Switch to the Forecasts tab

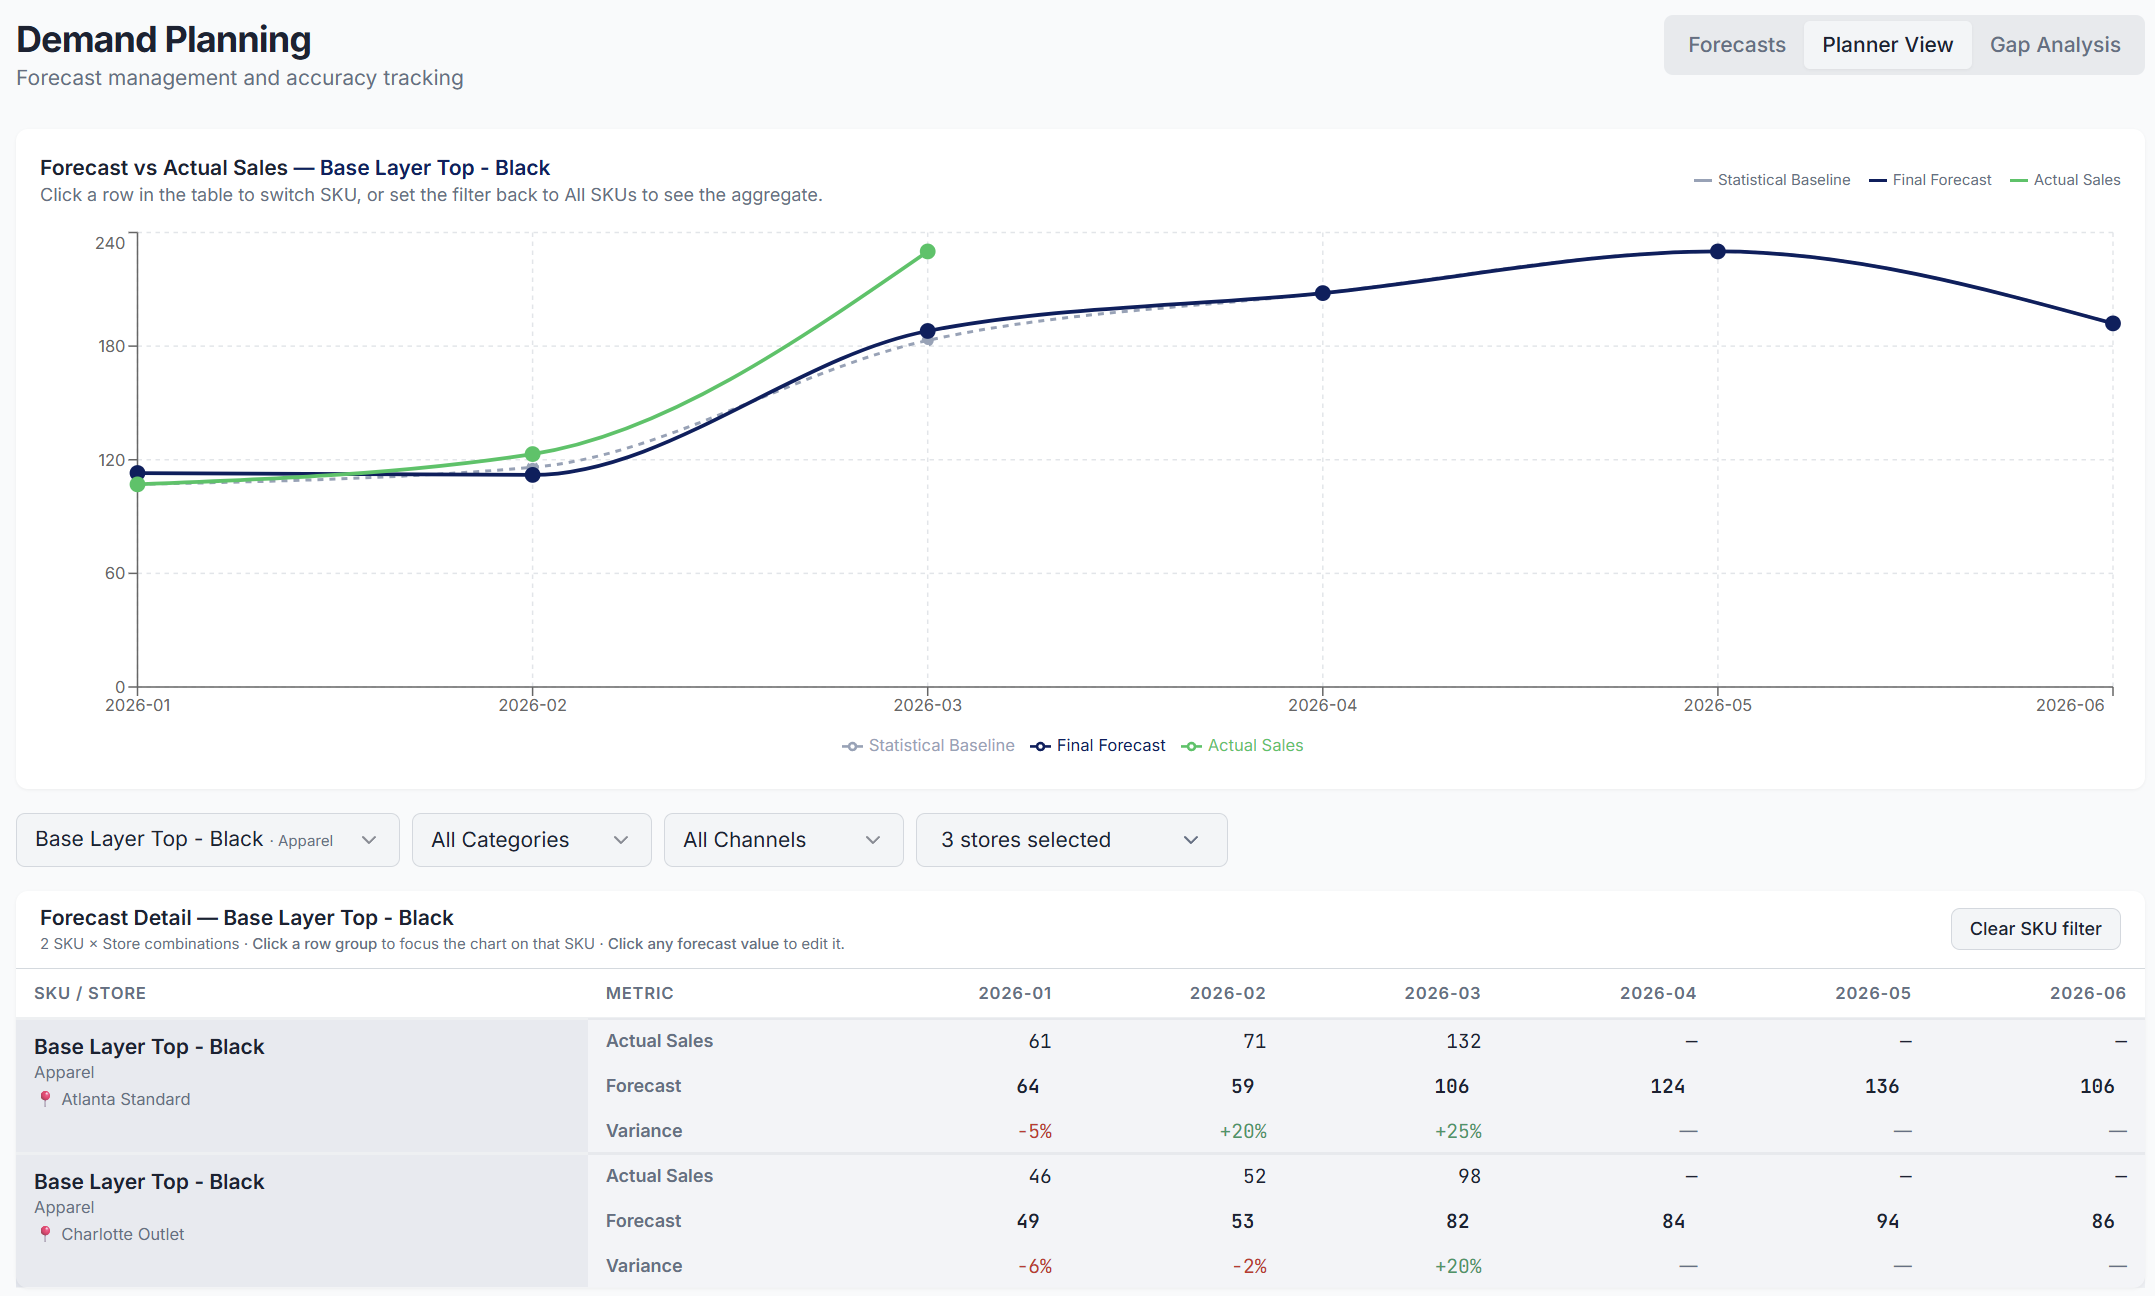tap(1736, 44)
